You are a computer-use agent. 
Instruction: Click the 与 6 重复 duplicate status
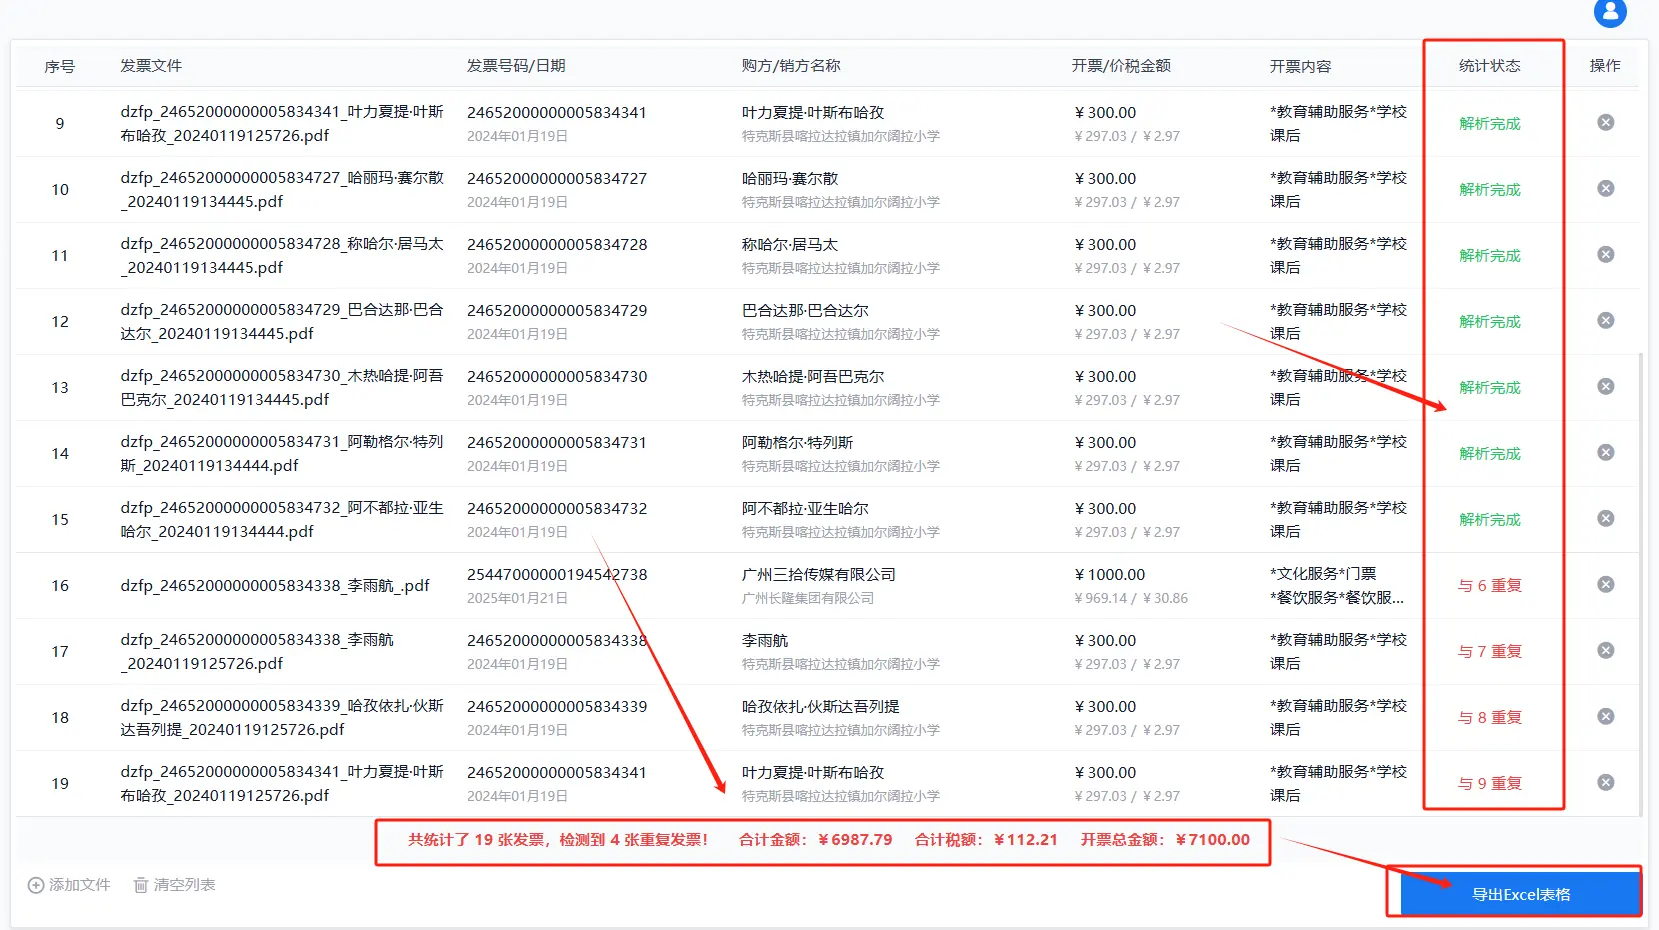coord(1489,586)
